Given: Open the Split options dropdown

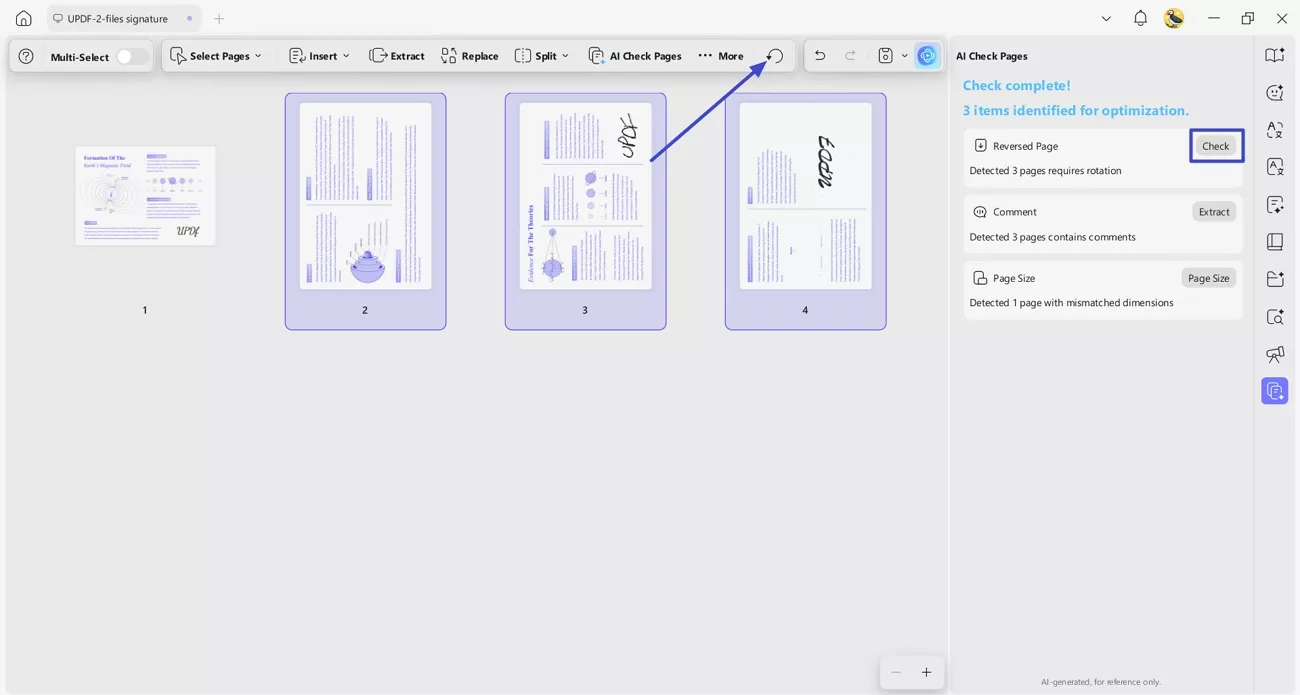Looking at the screenshot, I should click(x=541, y=55).
